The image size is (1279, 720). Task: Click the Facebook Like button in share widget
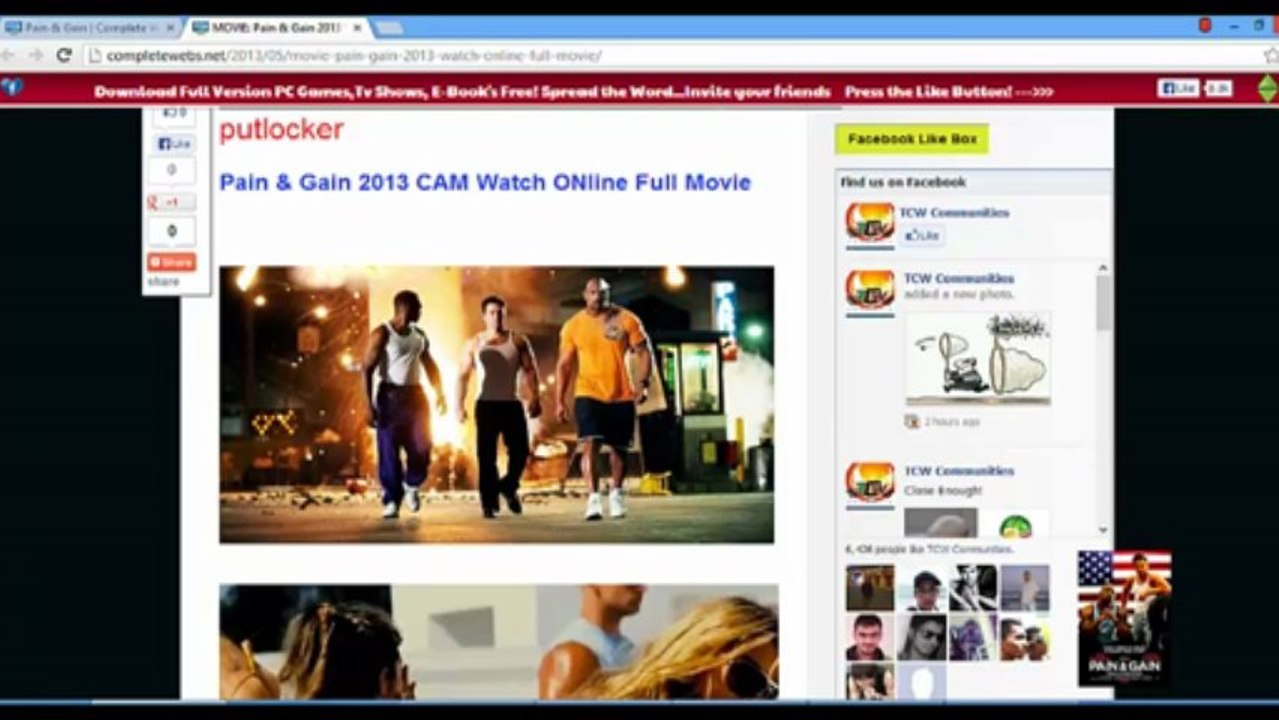[174, 144]
